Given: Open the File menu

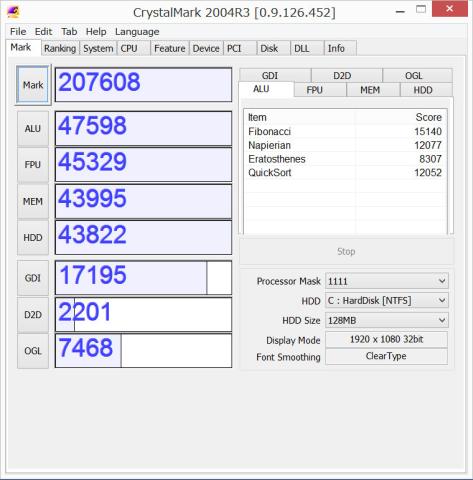Looking at the screenshot, I should coord(18,32).
